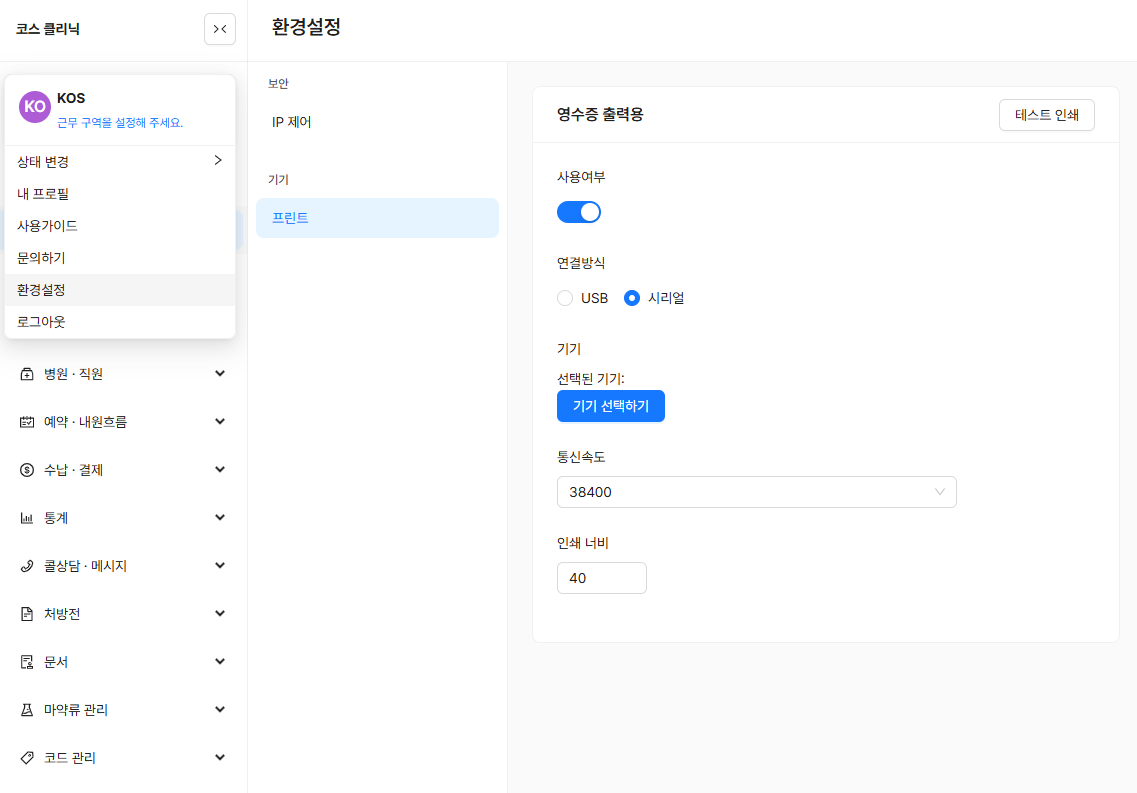This screenshot has width=1137, height=793.
Task: Click the tag icon beside 코드 관리
Action: point(27,758)
